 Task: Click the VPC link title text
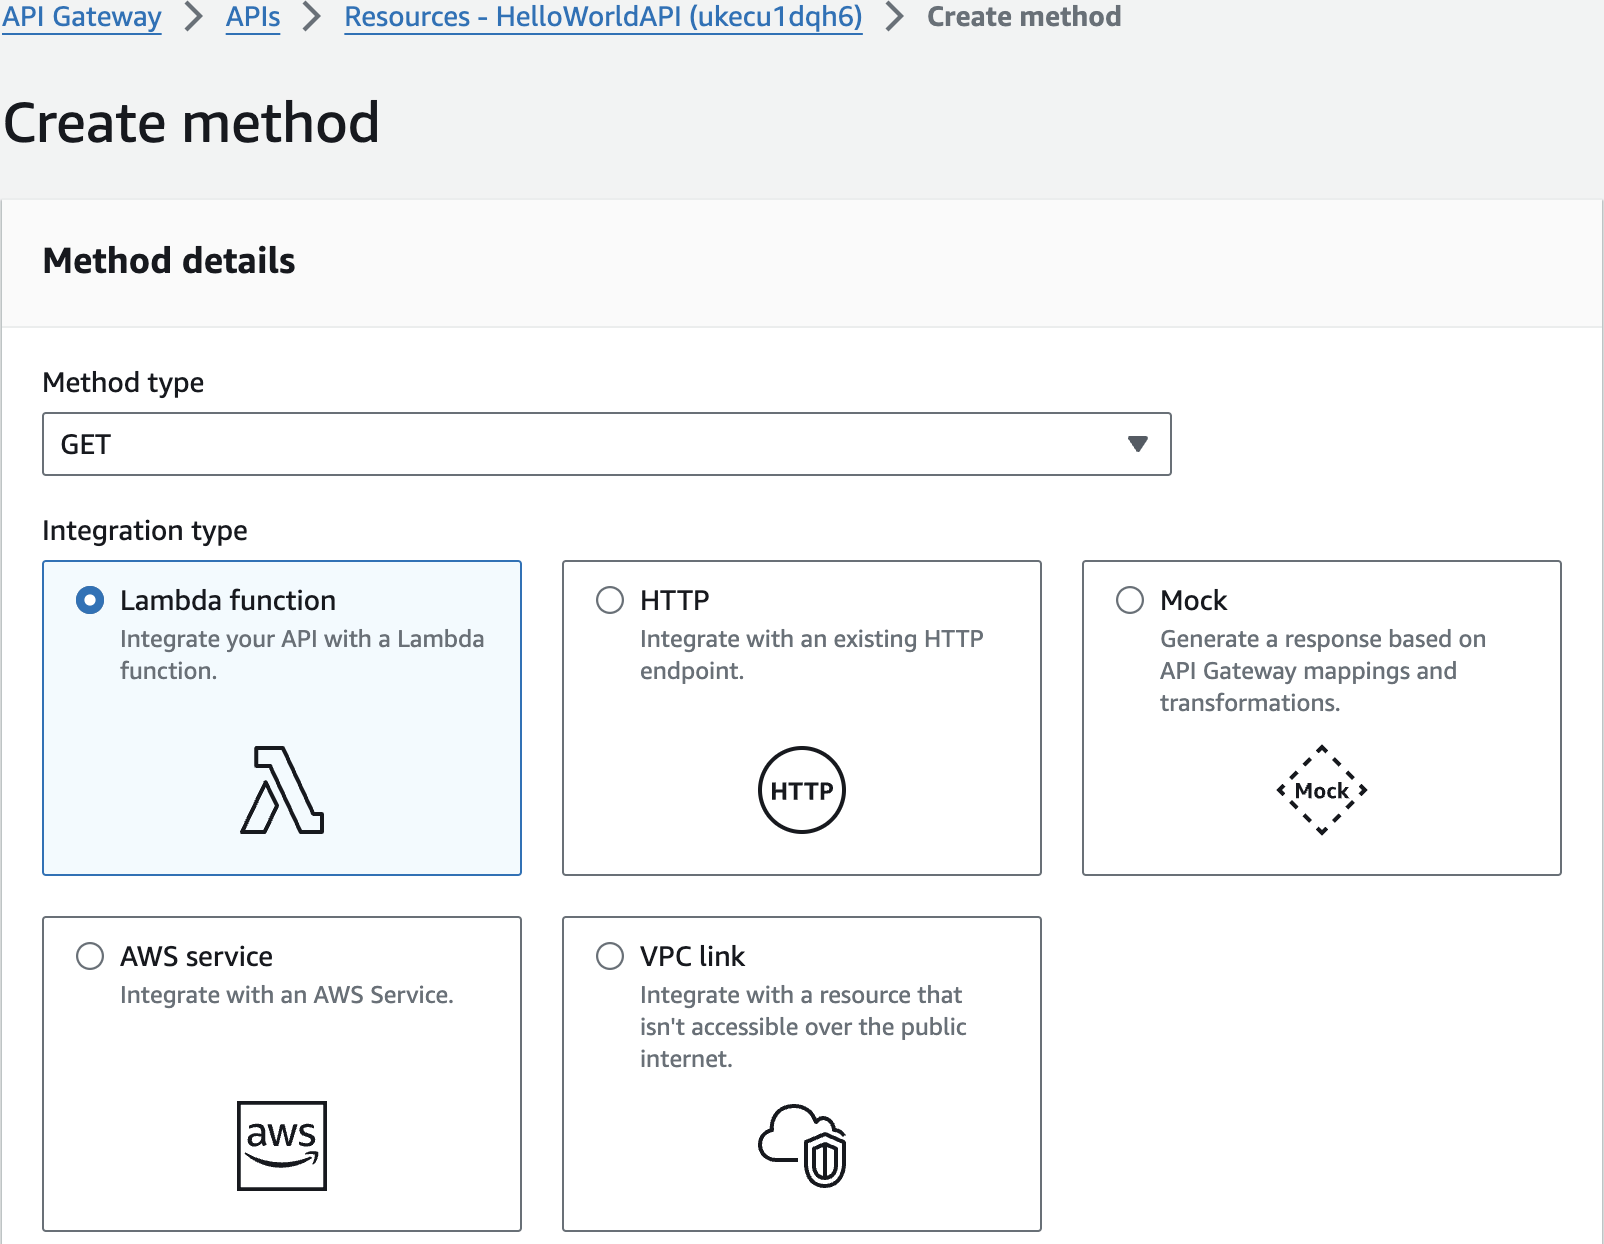693,956
